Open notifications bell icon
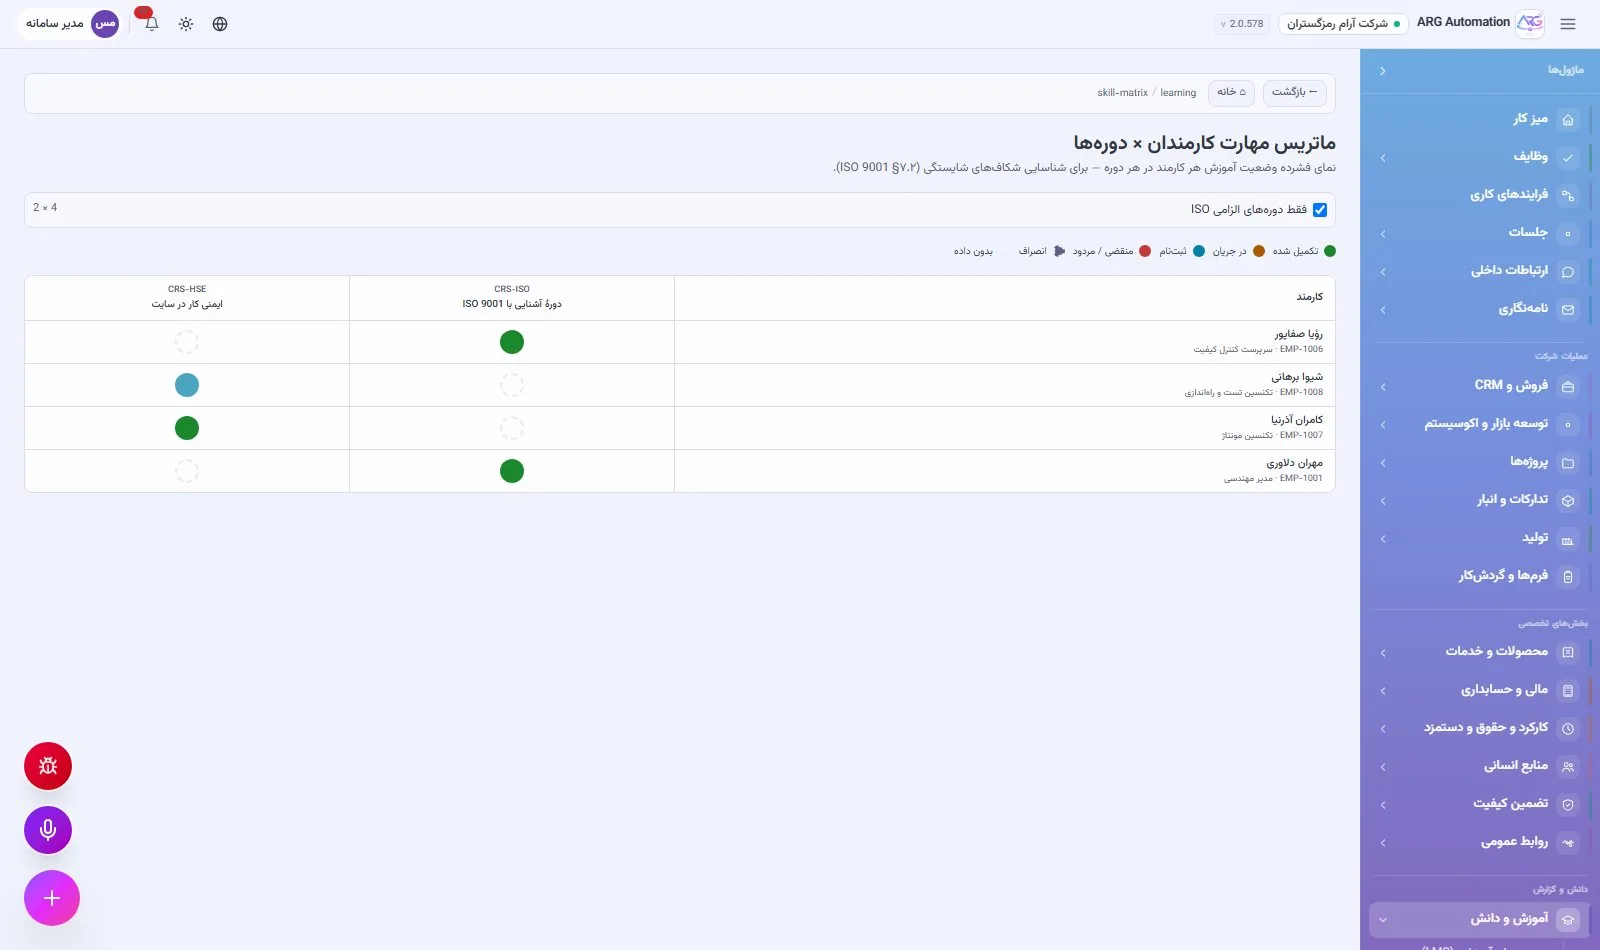 click(x=151, y=24)
